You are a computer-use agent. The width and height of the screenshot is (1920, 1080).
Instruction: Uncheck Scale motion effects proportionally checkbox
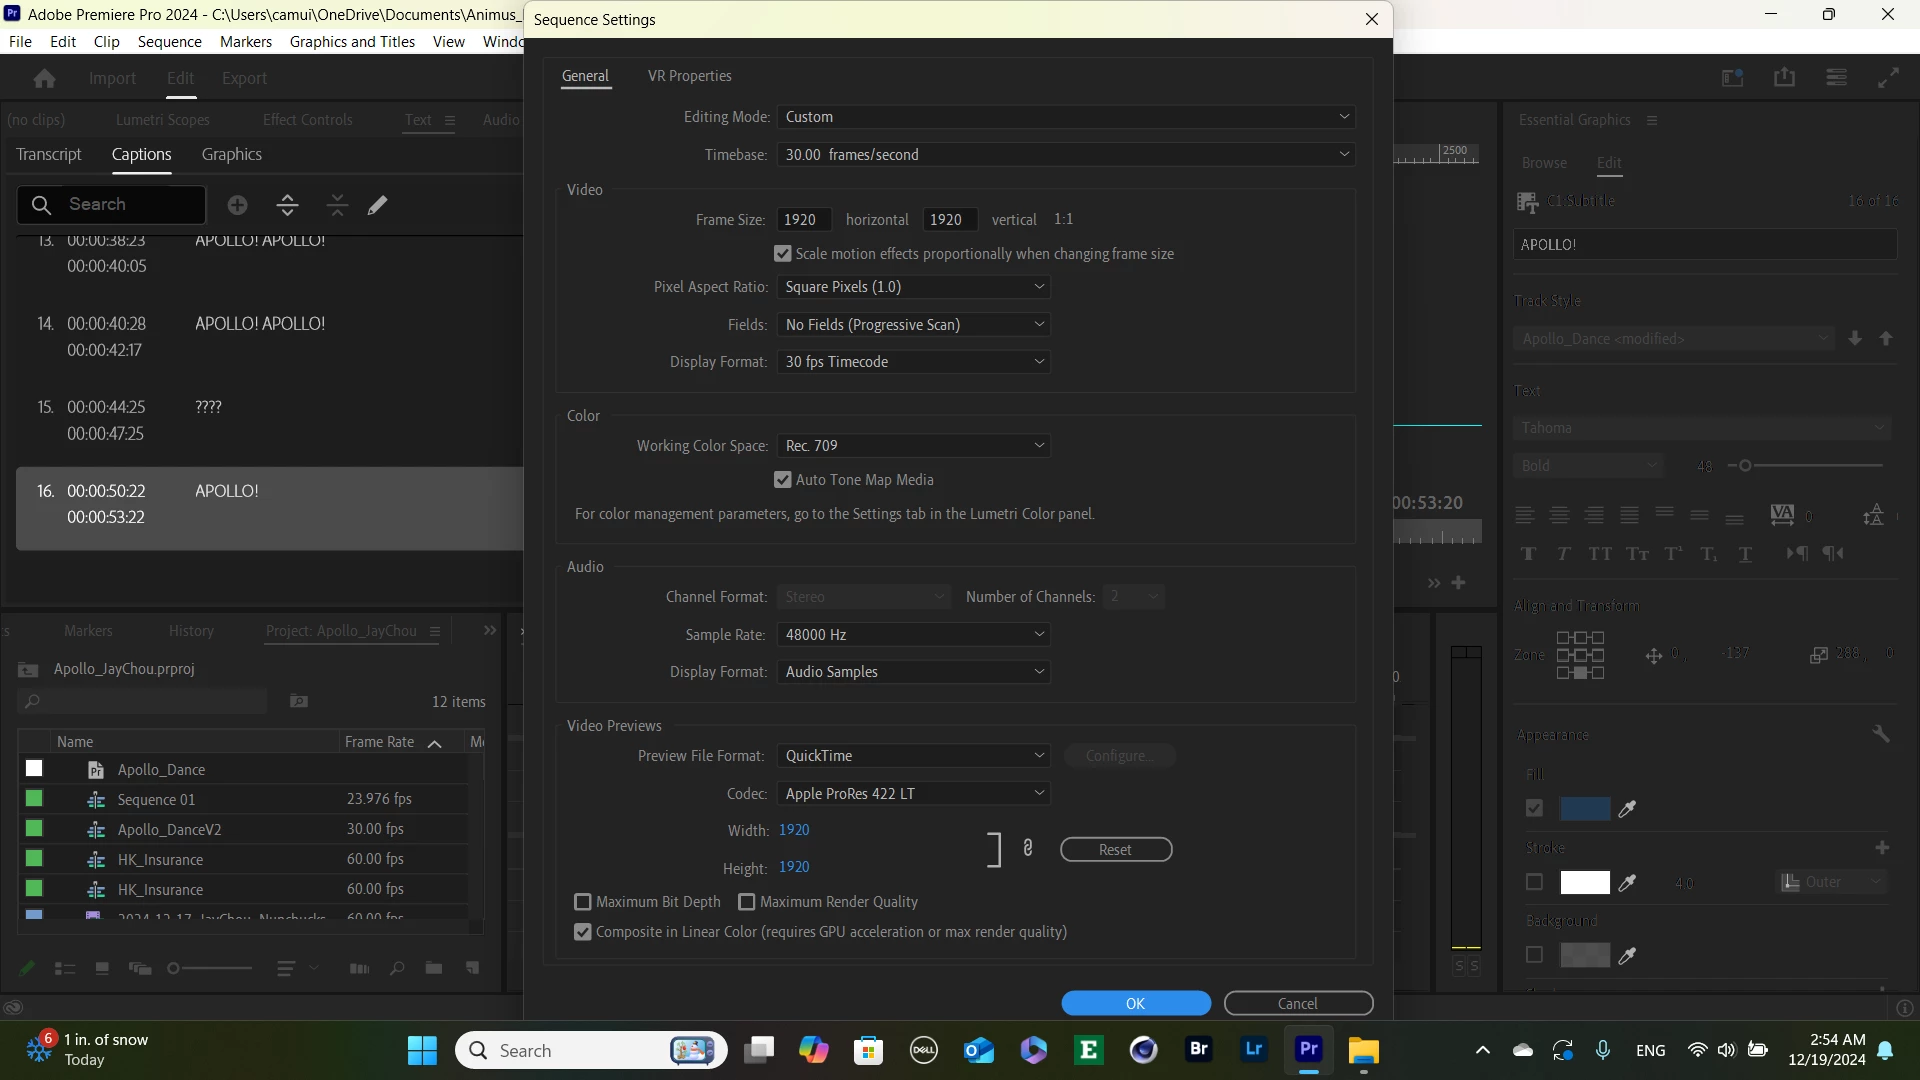[783, 254]
